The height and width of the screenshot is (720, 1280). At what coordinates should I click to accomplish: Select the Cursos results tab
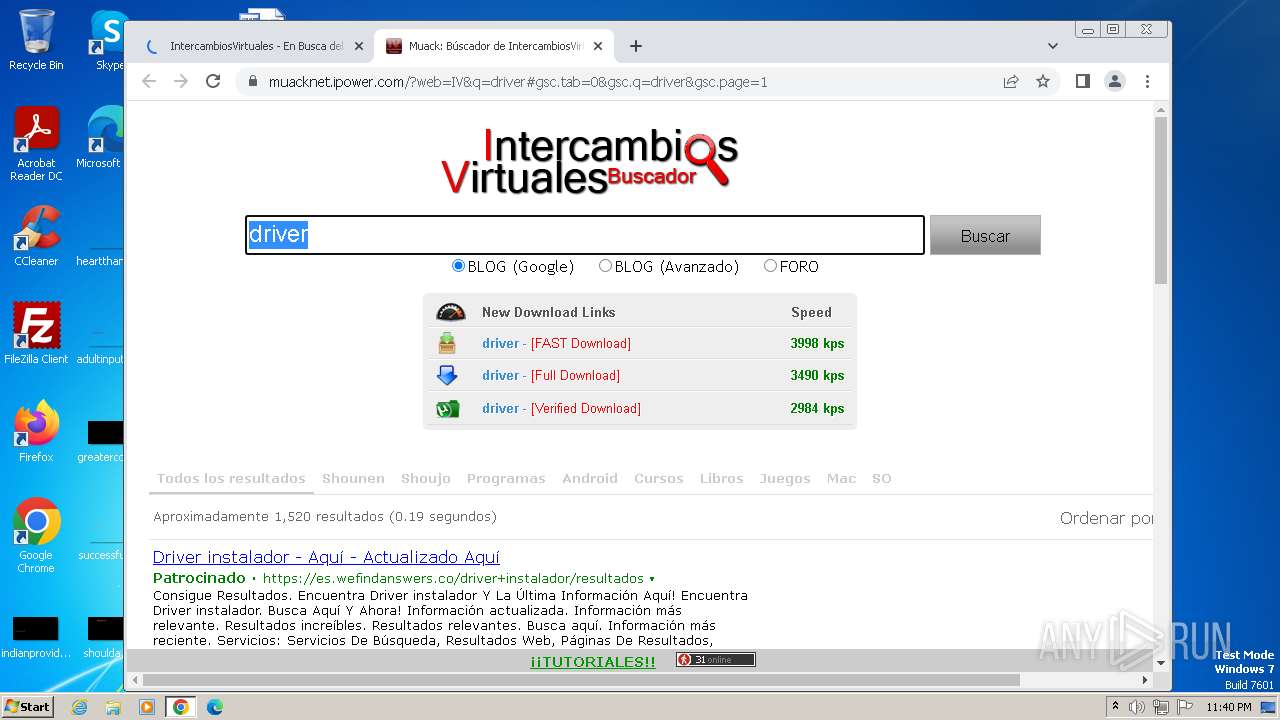(x=659, y=478)
